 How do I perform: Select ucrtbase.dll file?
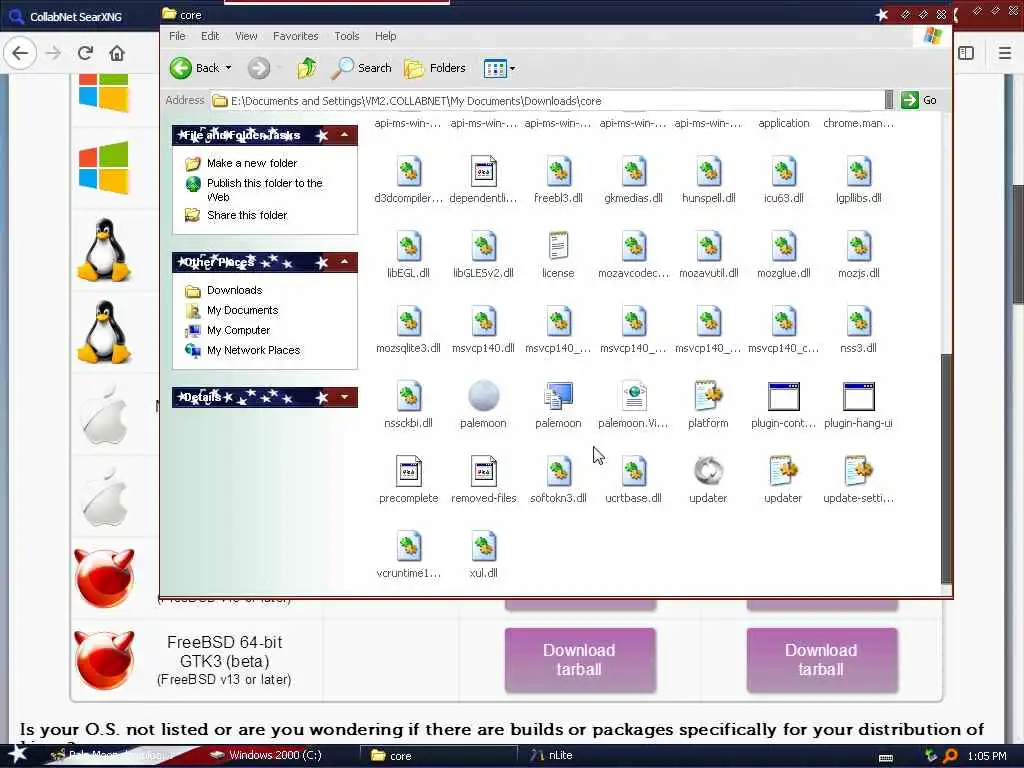pos(633,472)
